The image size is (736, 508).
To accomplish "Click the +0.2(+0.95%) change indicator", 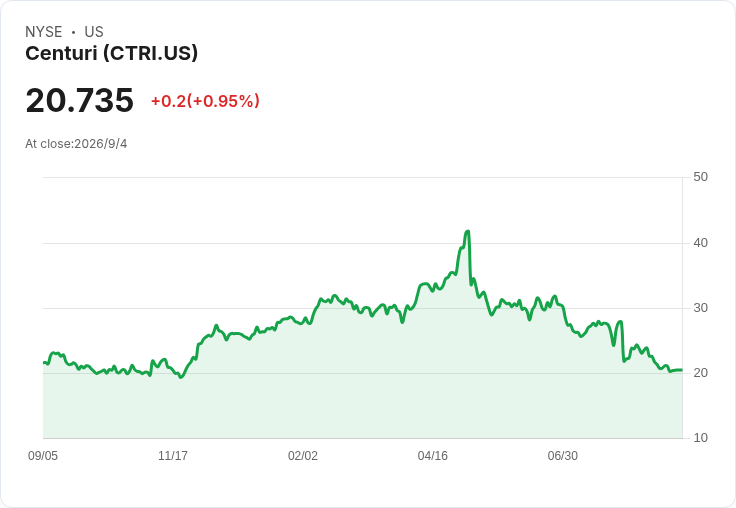I will click(x=205, y=101).
